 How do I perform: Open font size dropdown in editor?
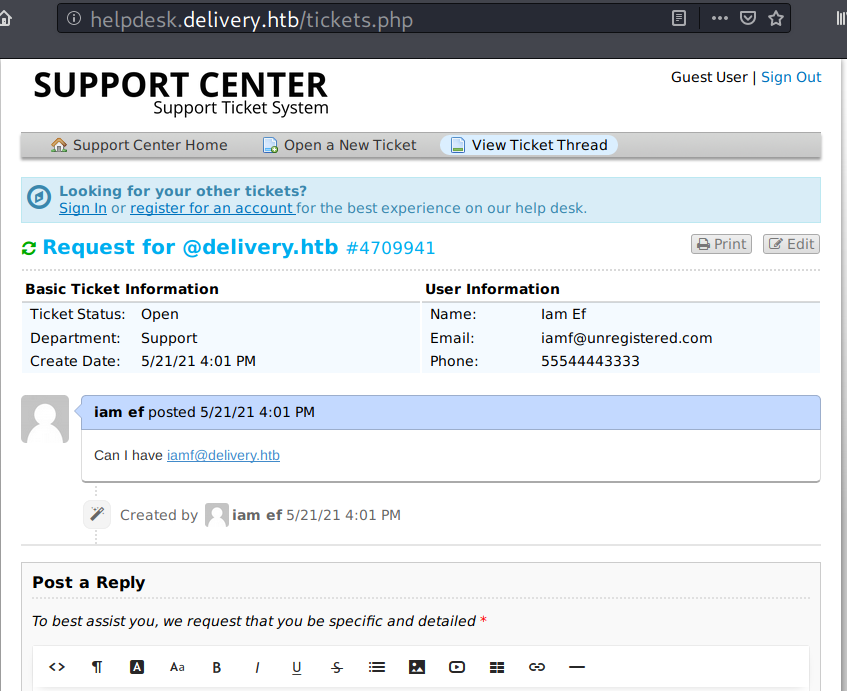(177, 667)
